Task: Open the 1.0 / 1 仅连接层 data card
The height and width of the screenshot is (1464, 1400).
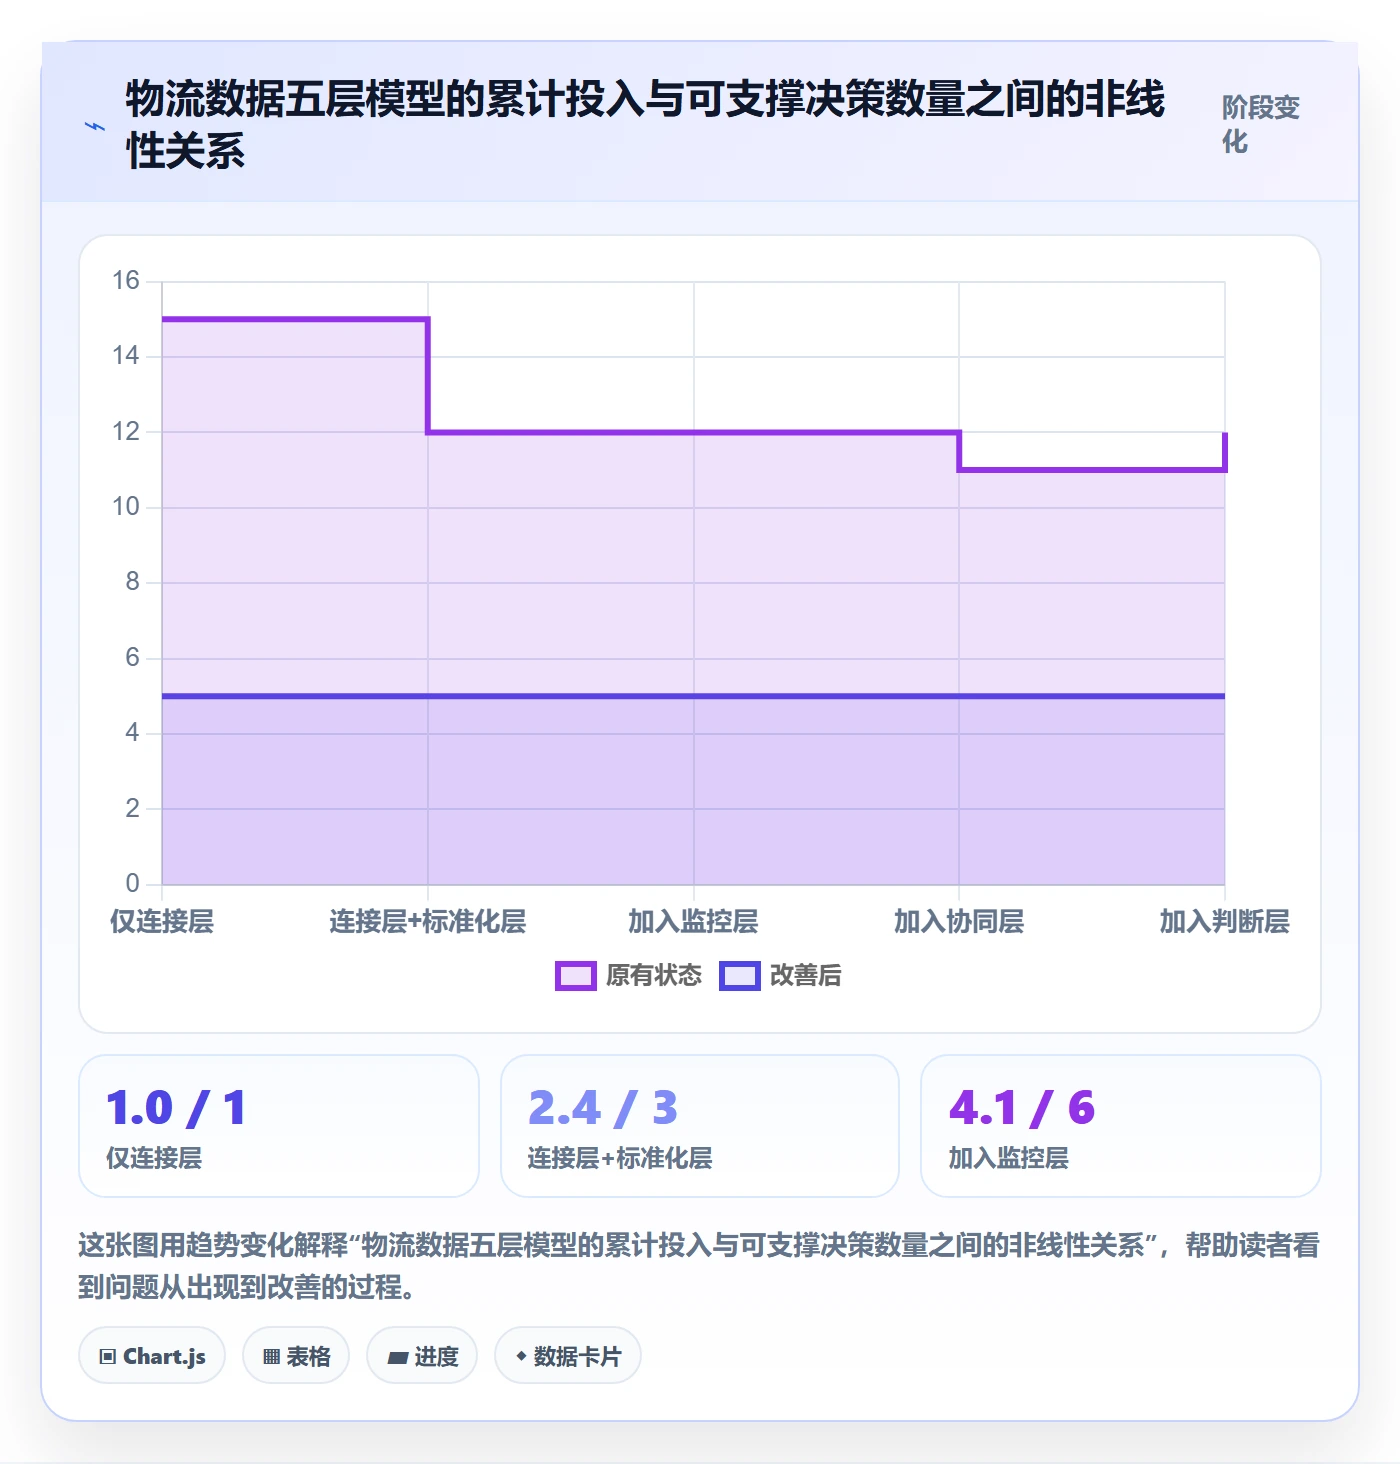Action: [x=279, y=1126]
